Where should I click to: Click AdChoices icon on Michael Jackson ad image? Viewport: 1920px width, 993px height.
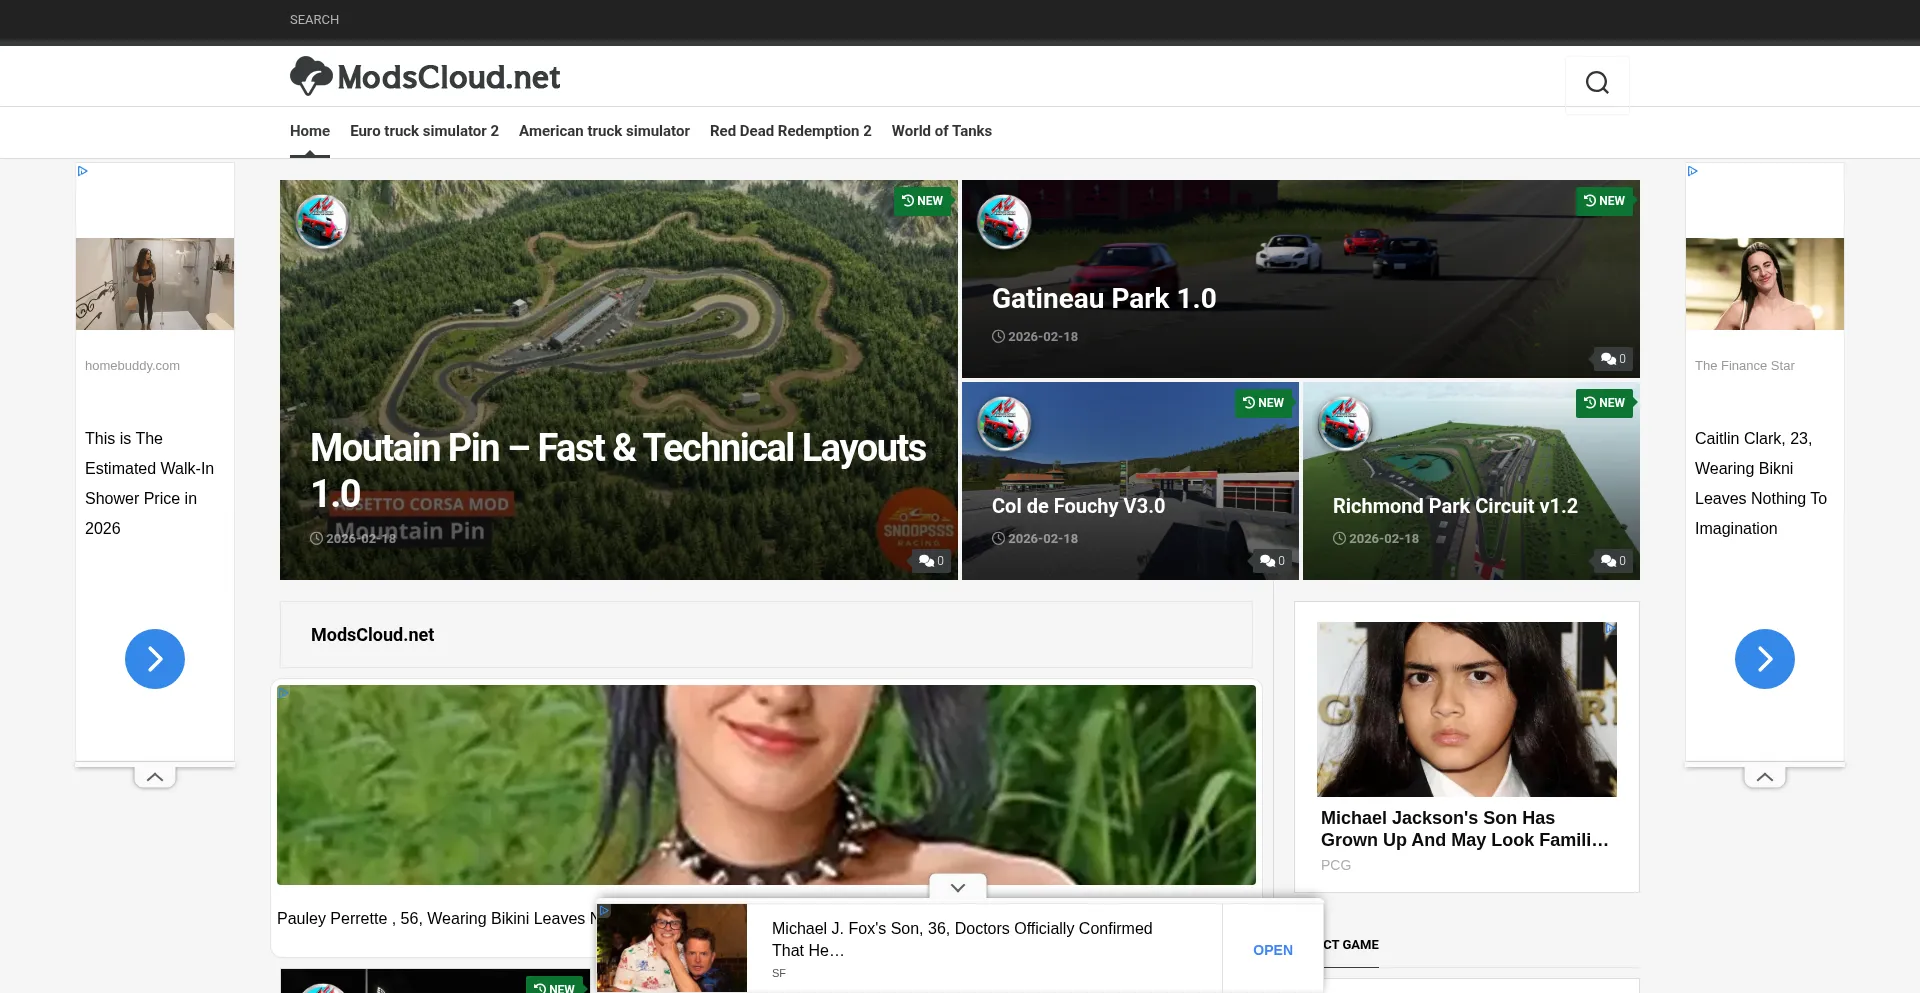click(1609, 629)
